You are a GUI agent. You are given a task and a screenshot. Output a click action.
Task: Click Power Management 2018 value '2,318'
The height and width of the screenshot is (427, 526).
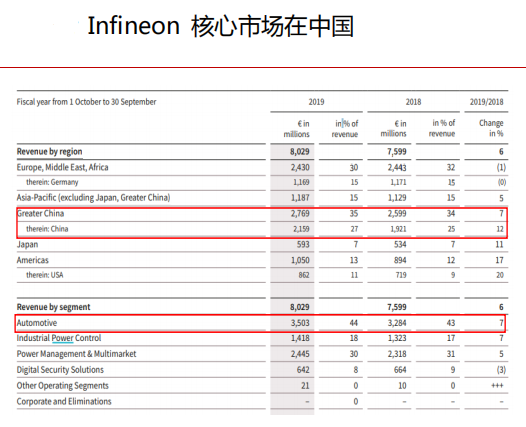click(x=397, y=354)
